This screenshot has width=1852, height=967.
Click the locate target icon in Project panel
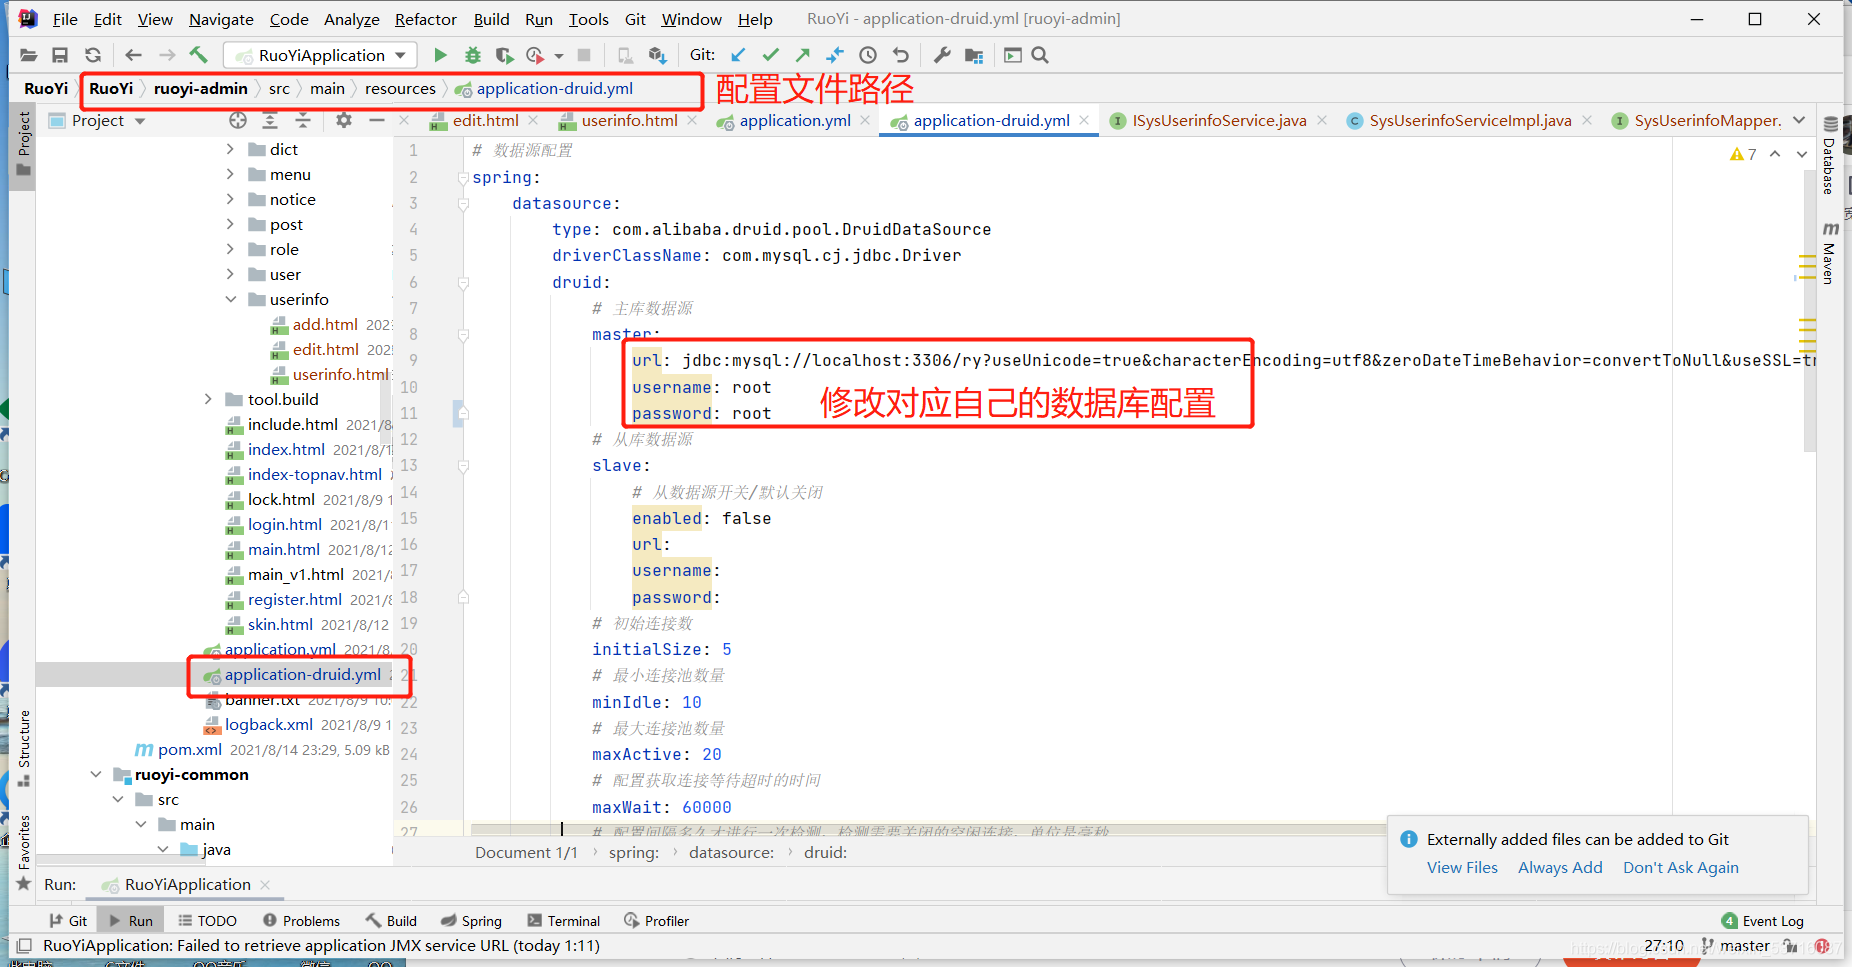point(238,120)
